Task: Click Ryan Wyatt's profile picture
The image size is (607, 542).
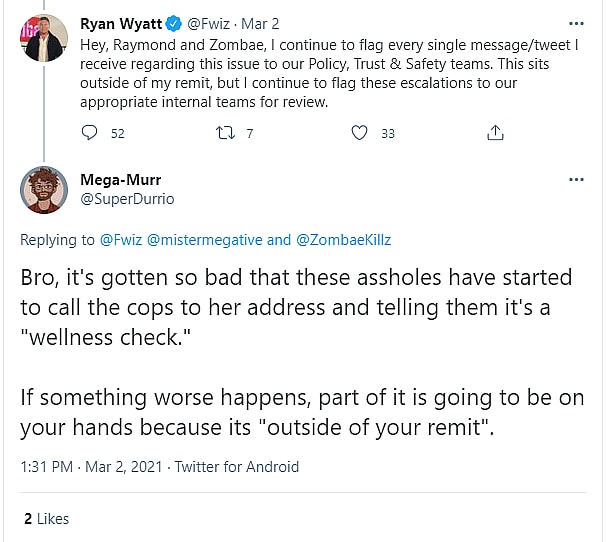Action: [x=43, y=39]
